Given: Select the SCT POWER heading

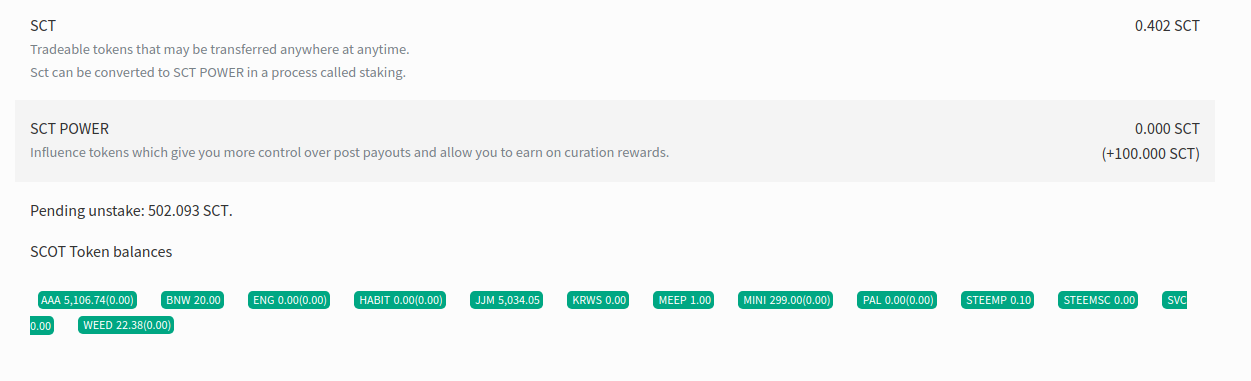Looking at the screenshot, I should pyautogui.click(x=70, y=129).
